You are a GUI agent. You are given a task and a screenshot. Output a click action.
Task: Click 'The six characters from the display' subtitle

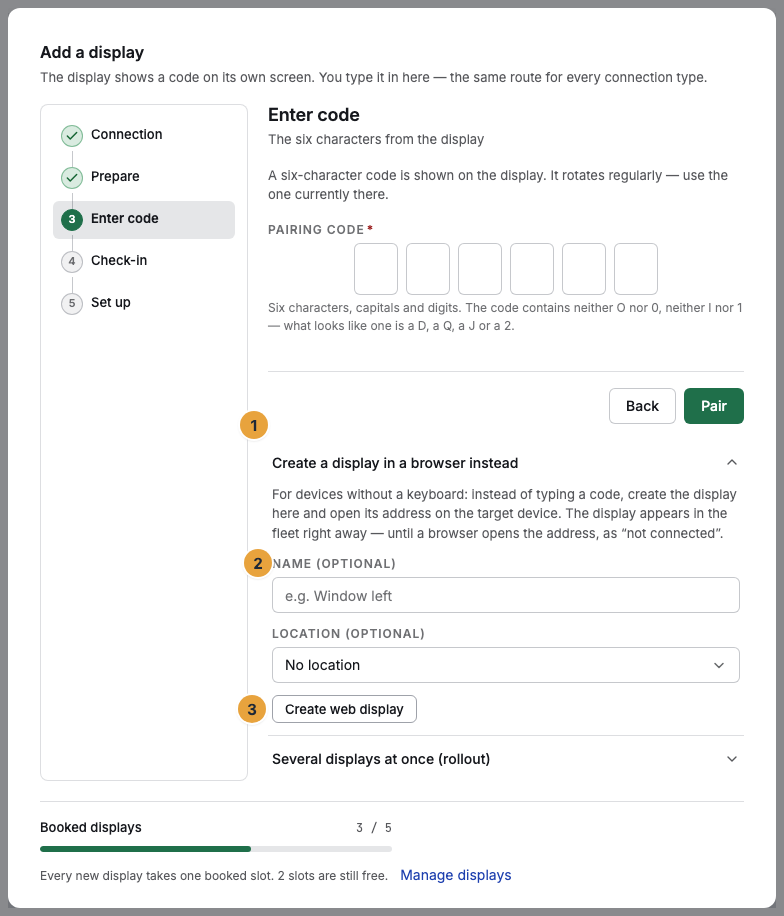[x=376, y=140]
